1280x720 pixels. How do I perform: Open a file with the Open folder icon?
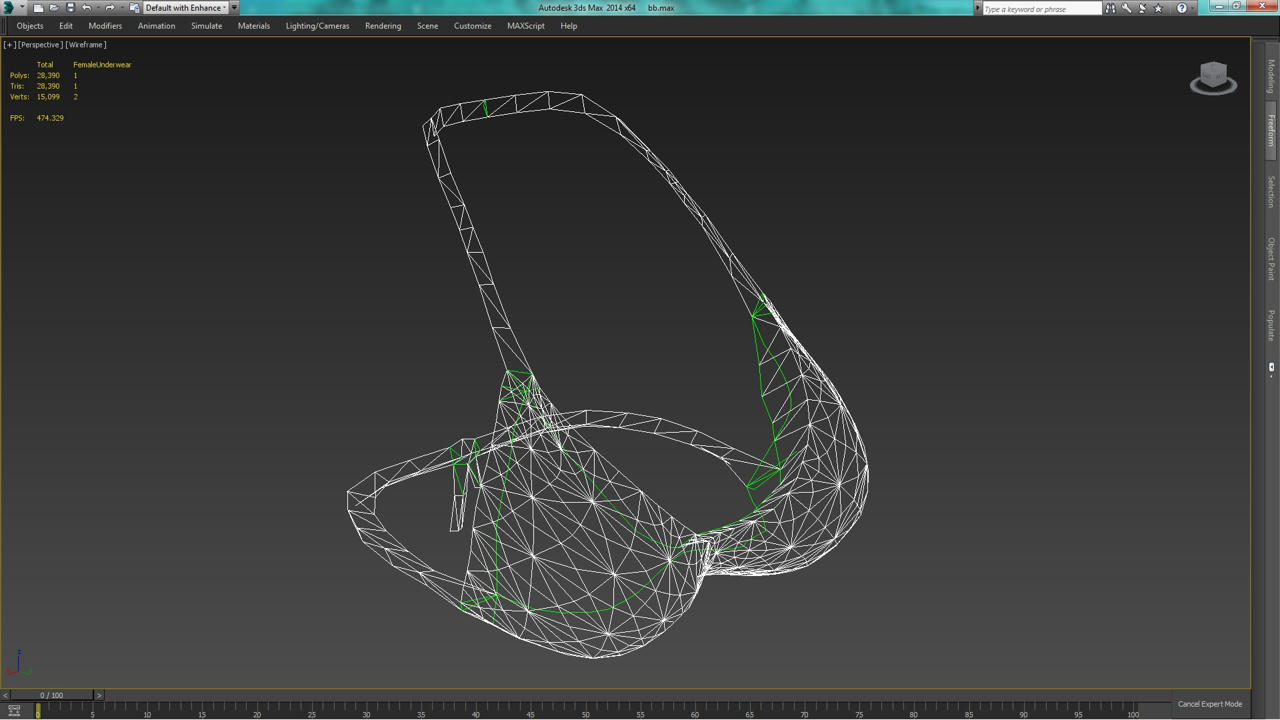coord(54,8)
